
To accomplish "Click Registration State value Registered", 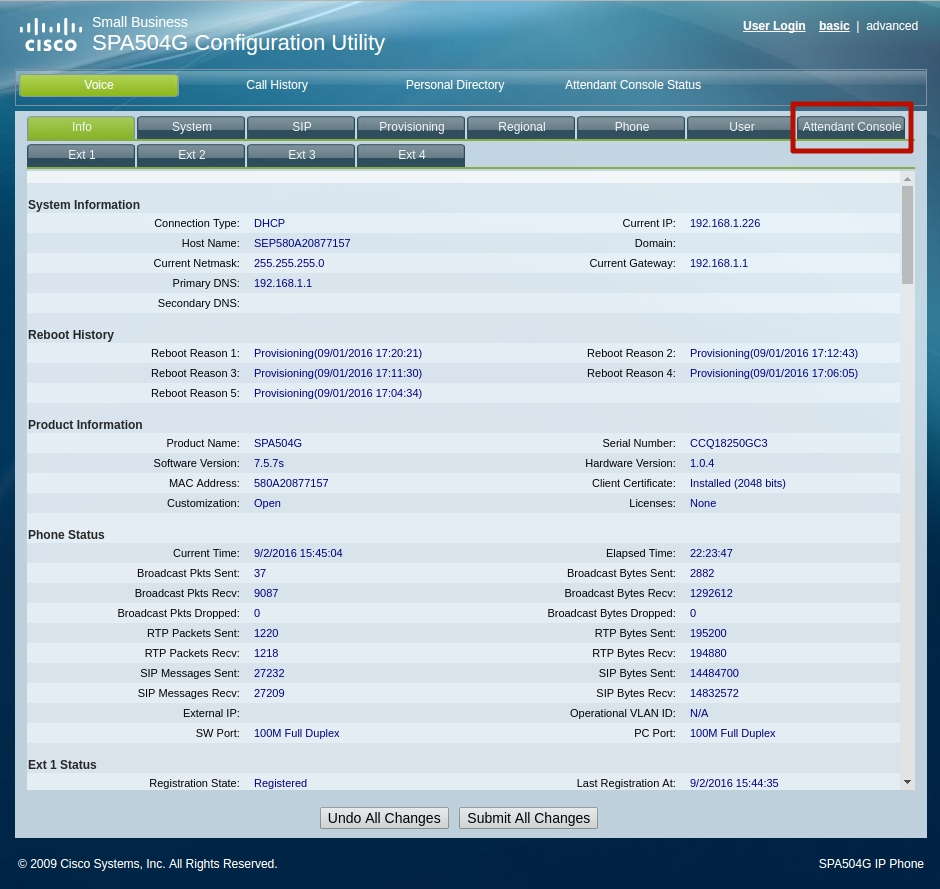I will pyautogui.click(x=280, y=783).
